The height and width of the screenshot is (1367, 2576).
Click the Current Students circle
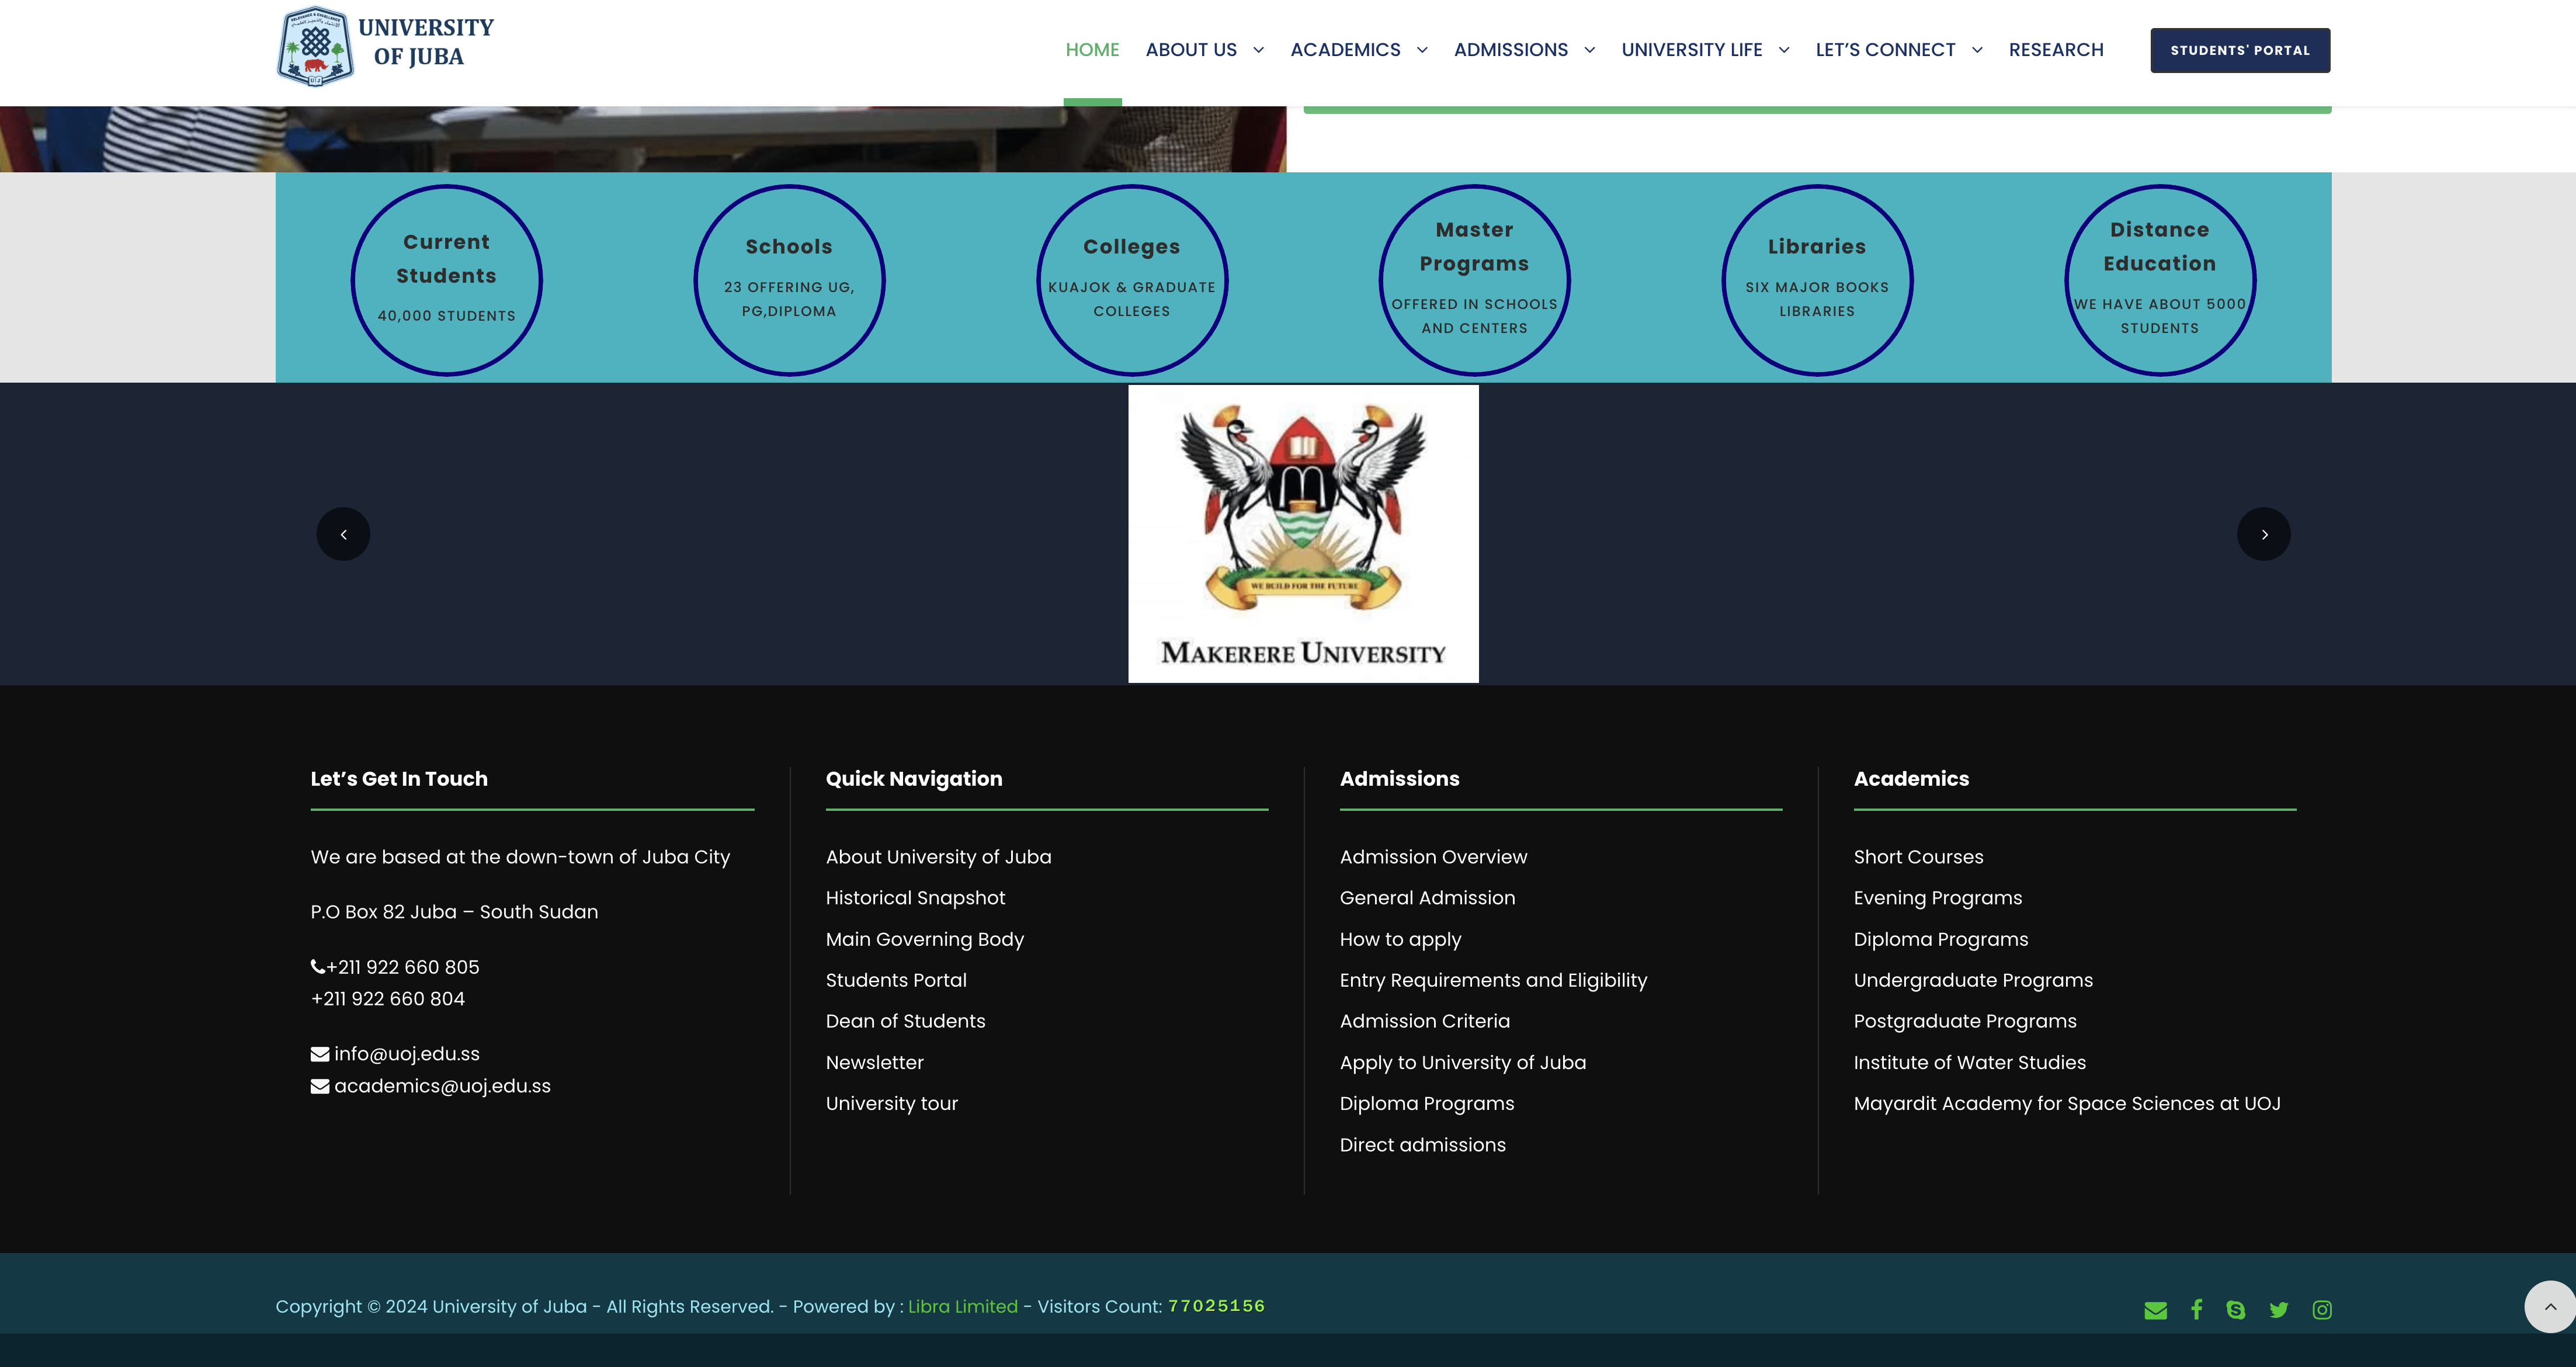(x=446, y=280)
